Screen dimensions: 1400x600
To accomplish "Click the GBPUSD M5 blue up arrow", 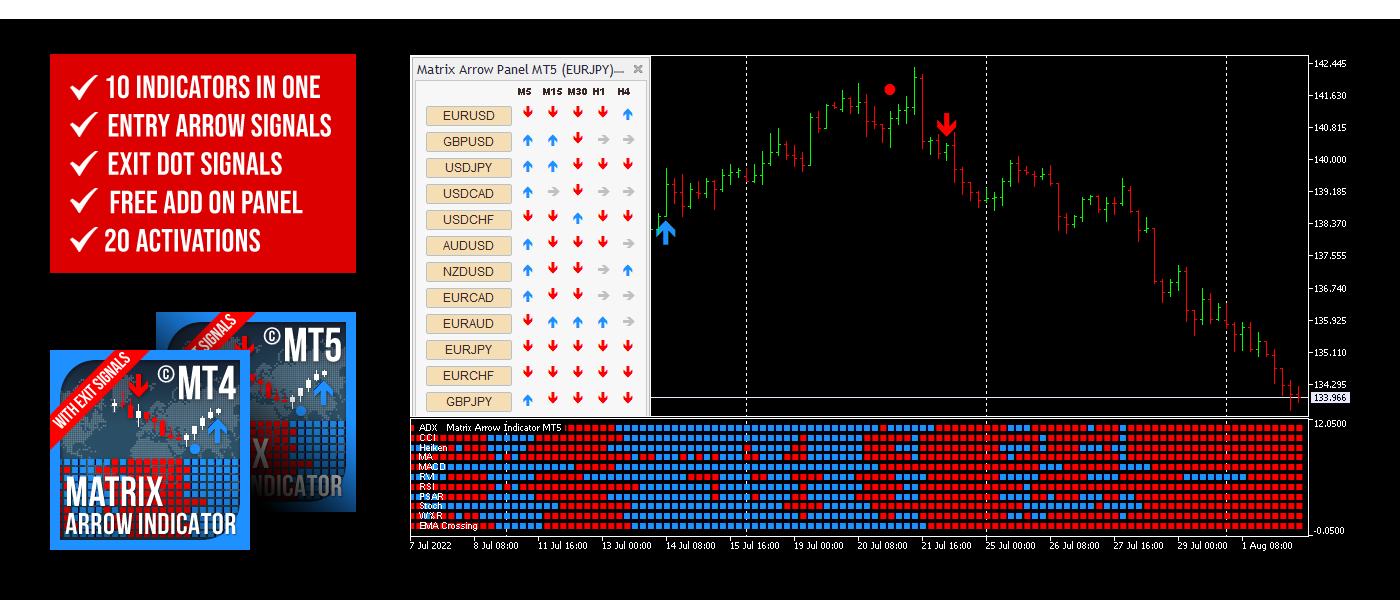I will pyautogui.click(x=527, y=141).
